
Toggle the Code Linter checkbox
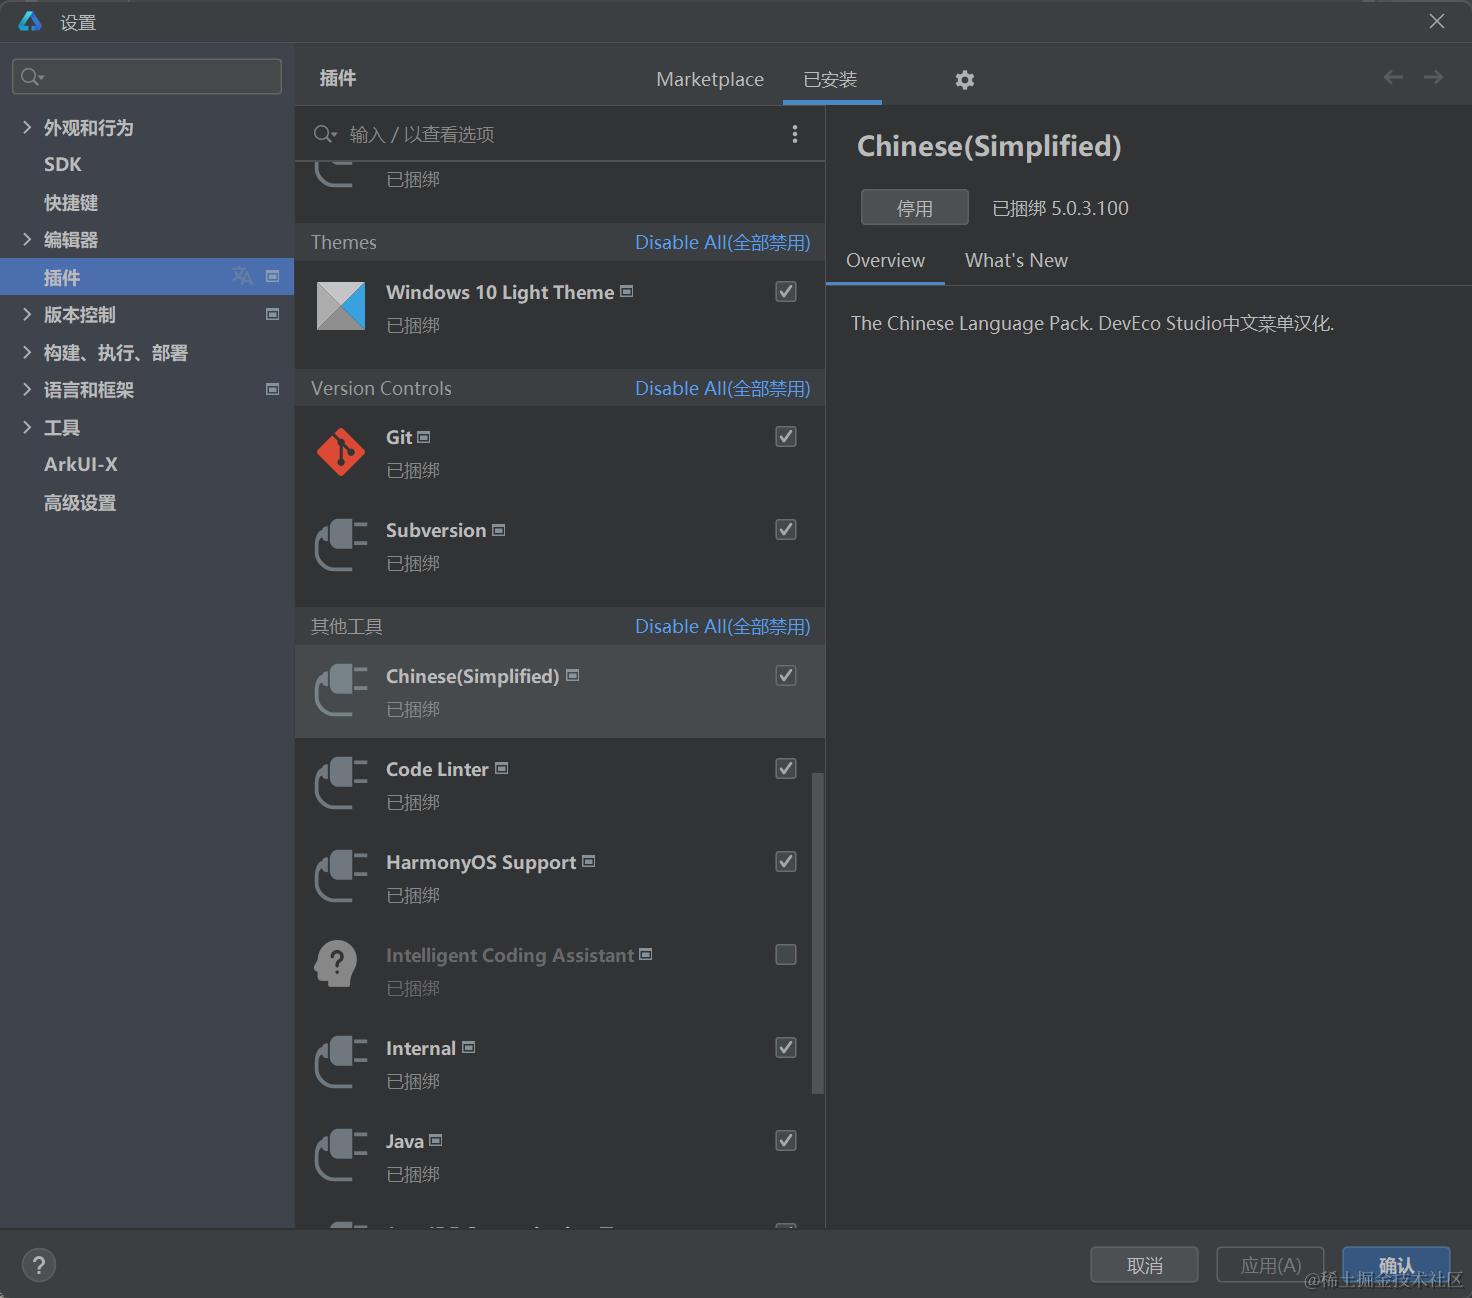(786, 768)
